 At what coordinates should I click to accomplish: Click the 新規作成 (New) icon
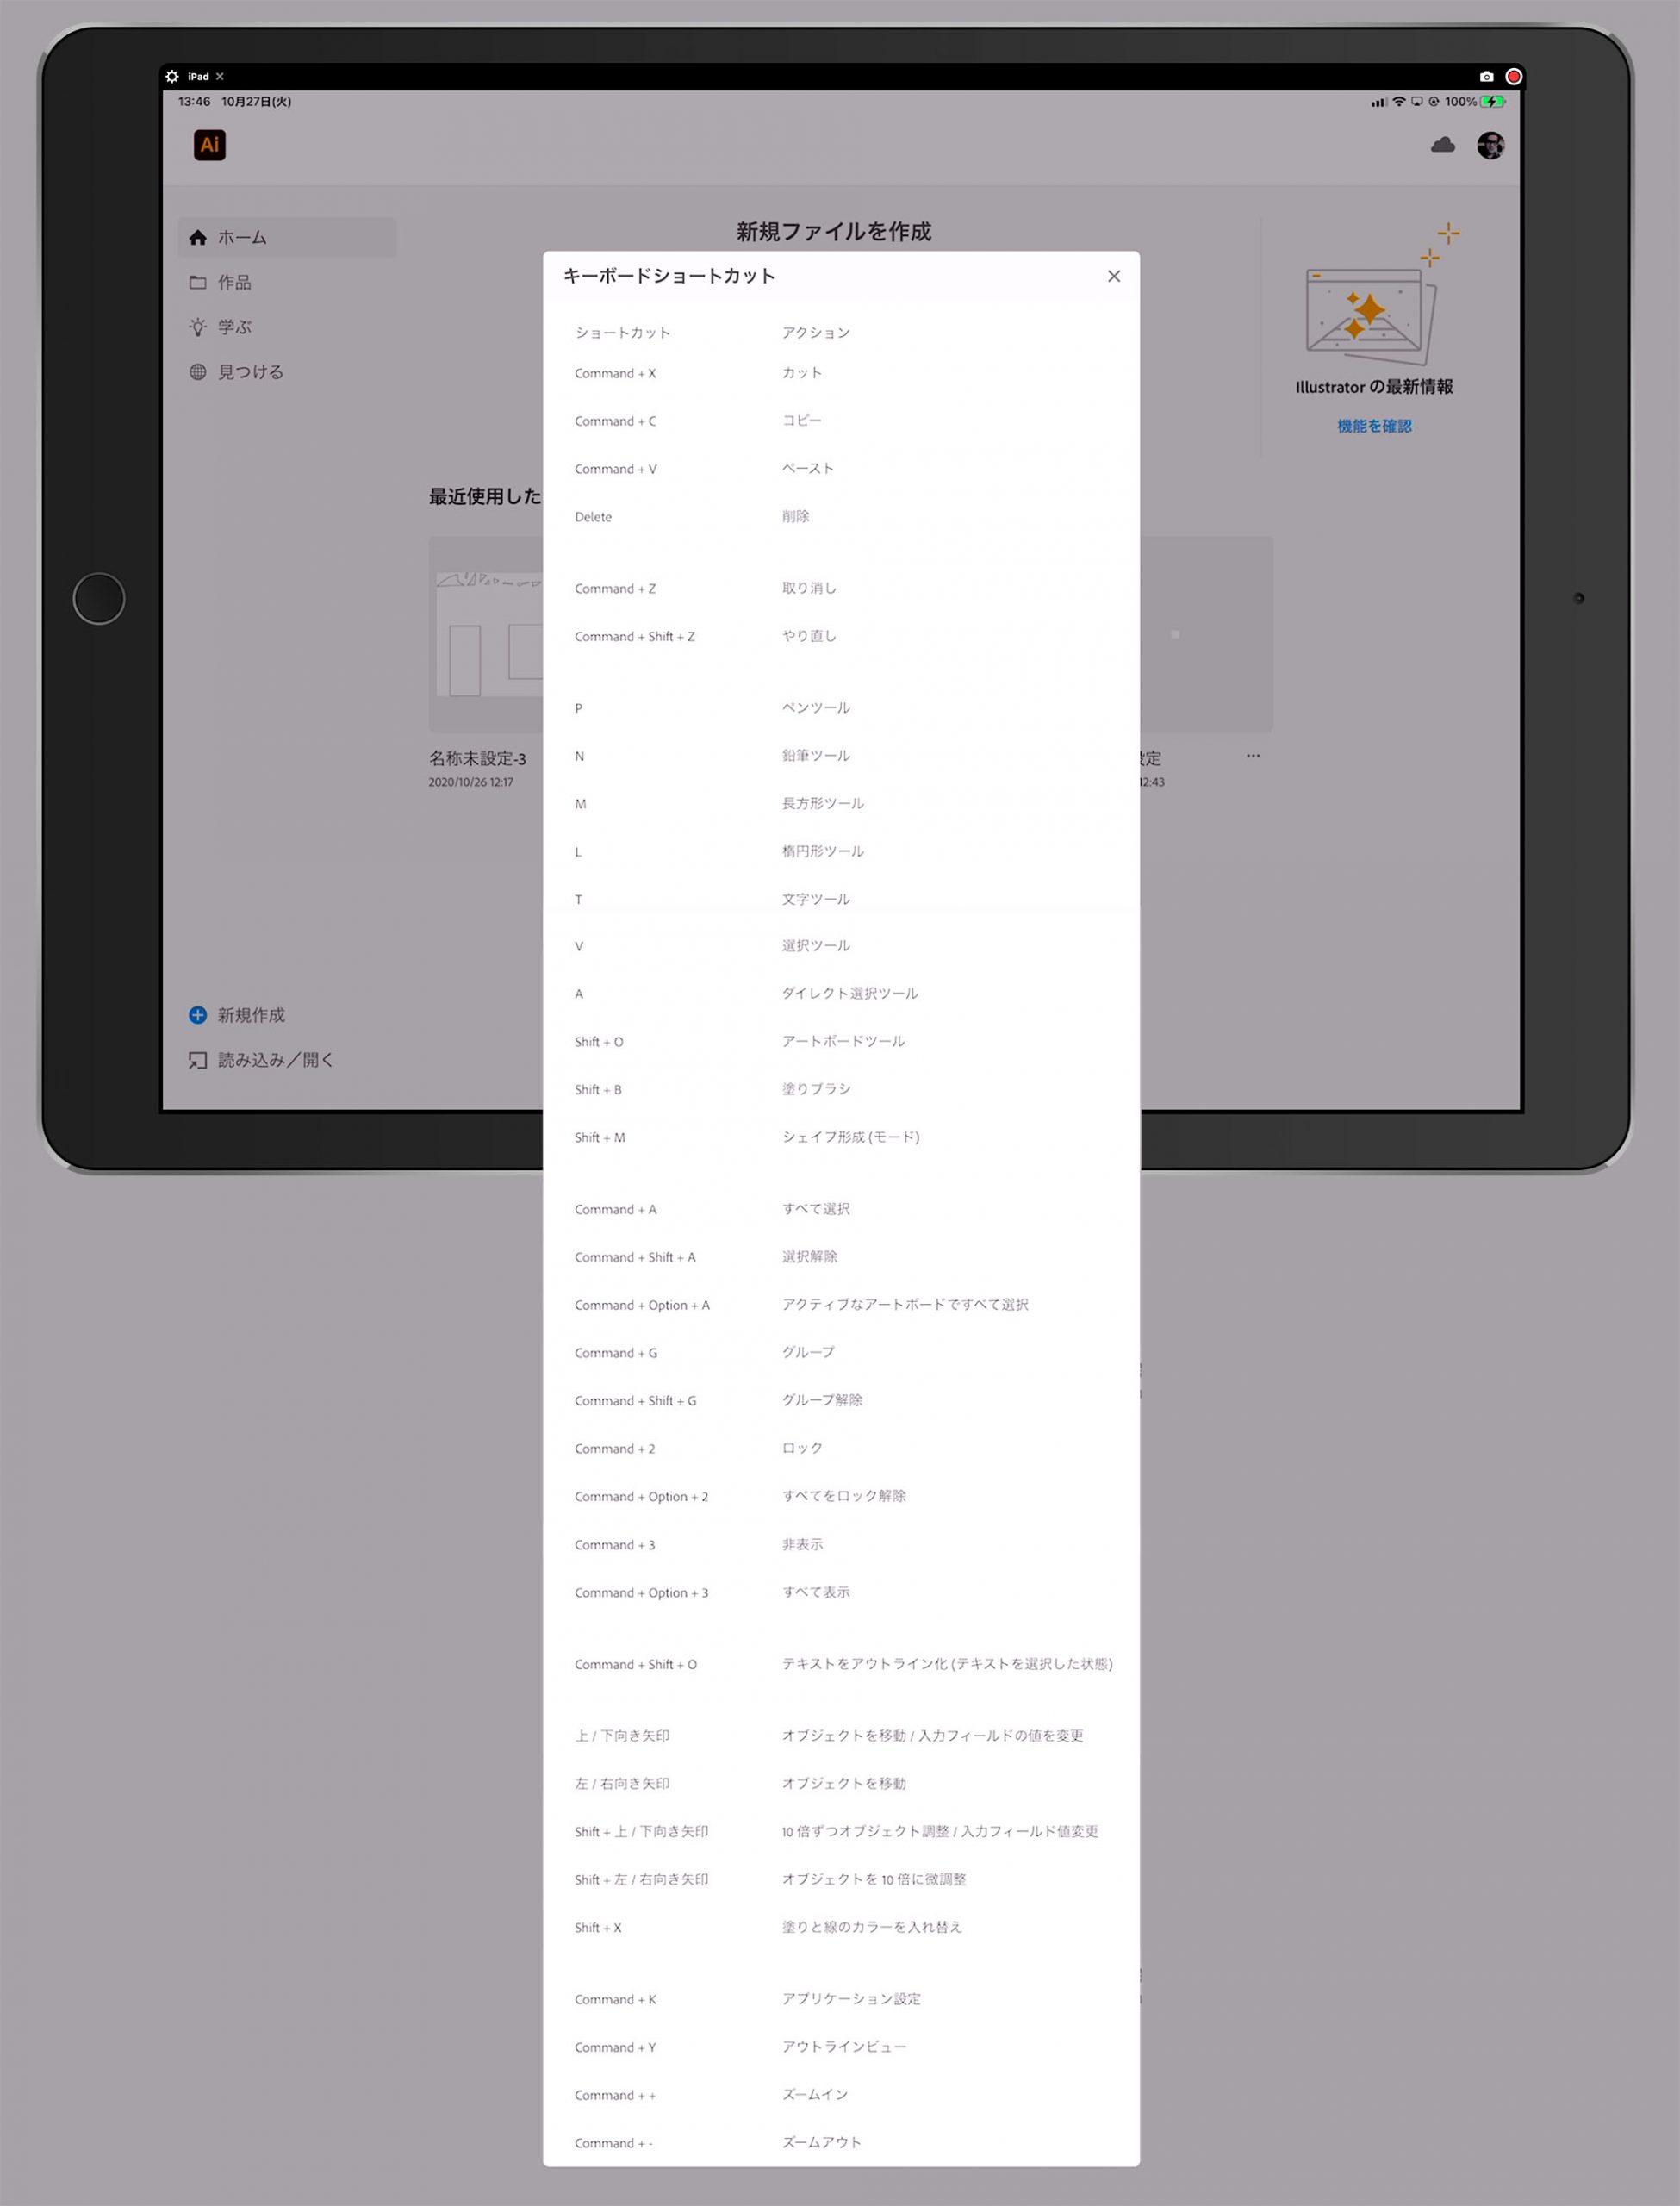tap(197, 1013)
